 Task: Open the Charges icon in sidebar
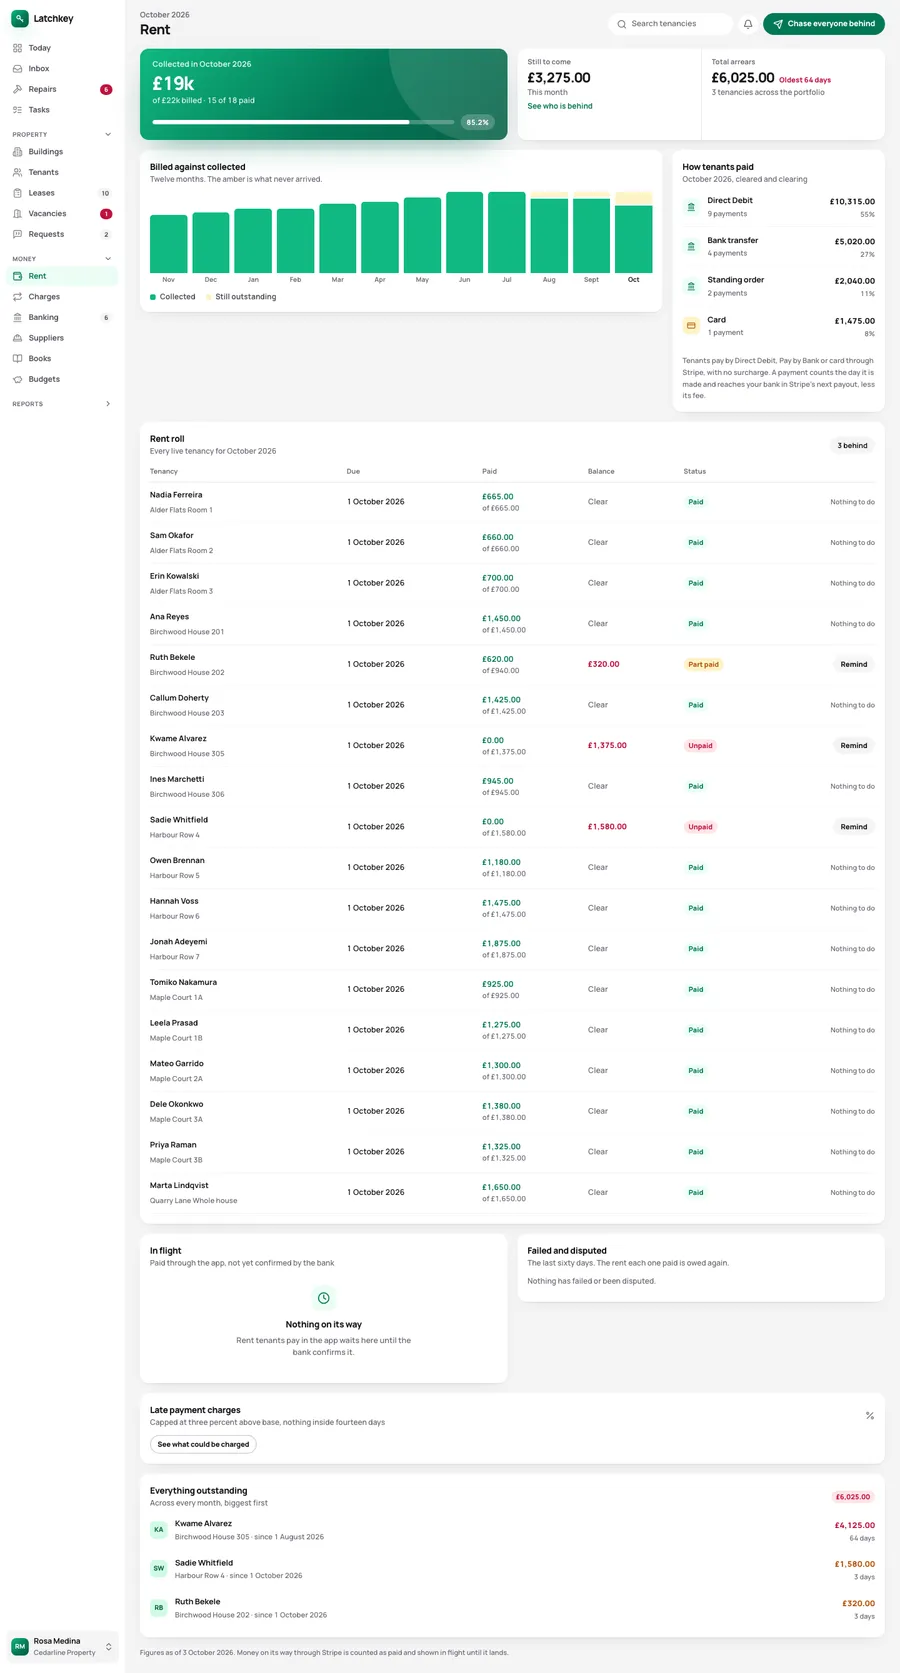tap(17, 297)
